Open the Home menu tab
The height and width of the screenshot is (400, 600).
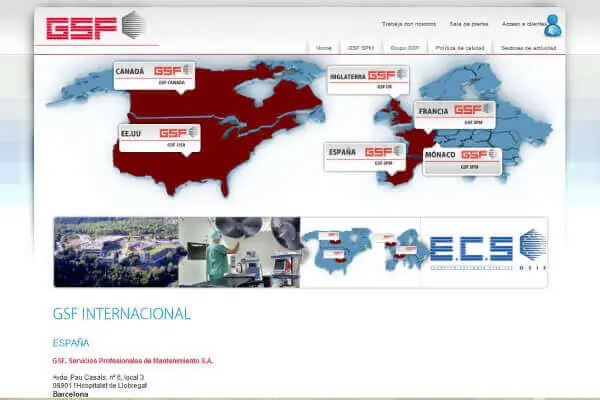323,47
